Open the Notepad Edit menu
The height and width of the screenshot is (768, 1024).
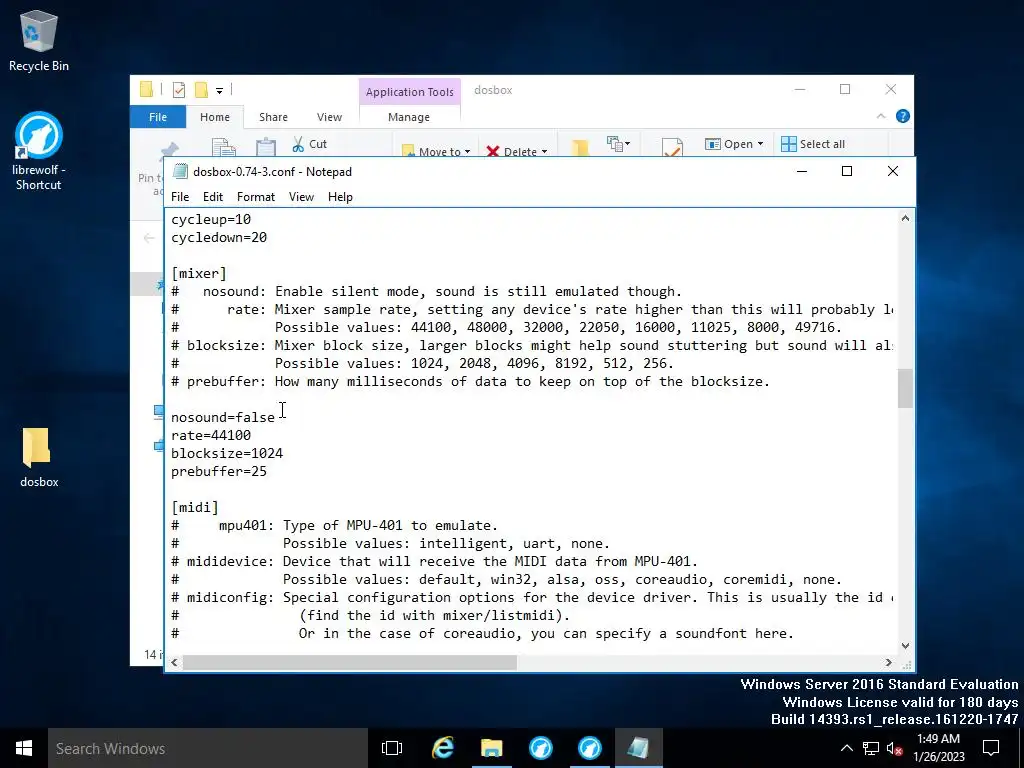pyautogui.click(x=213, y=197)
